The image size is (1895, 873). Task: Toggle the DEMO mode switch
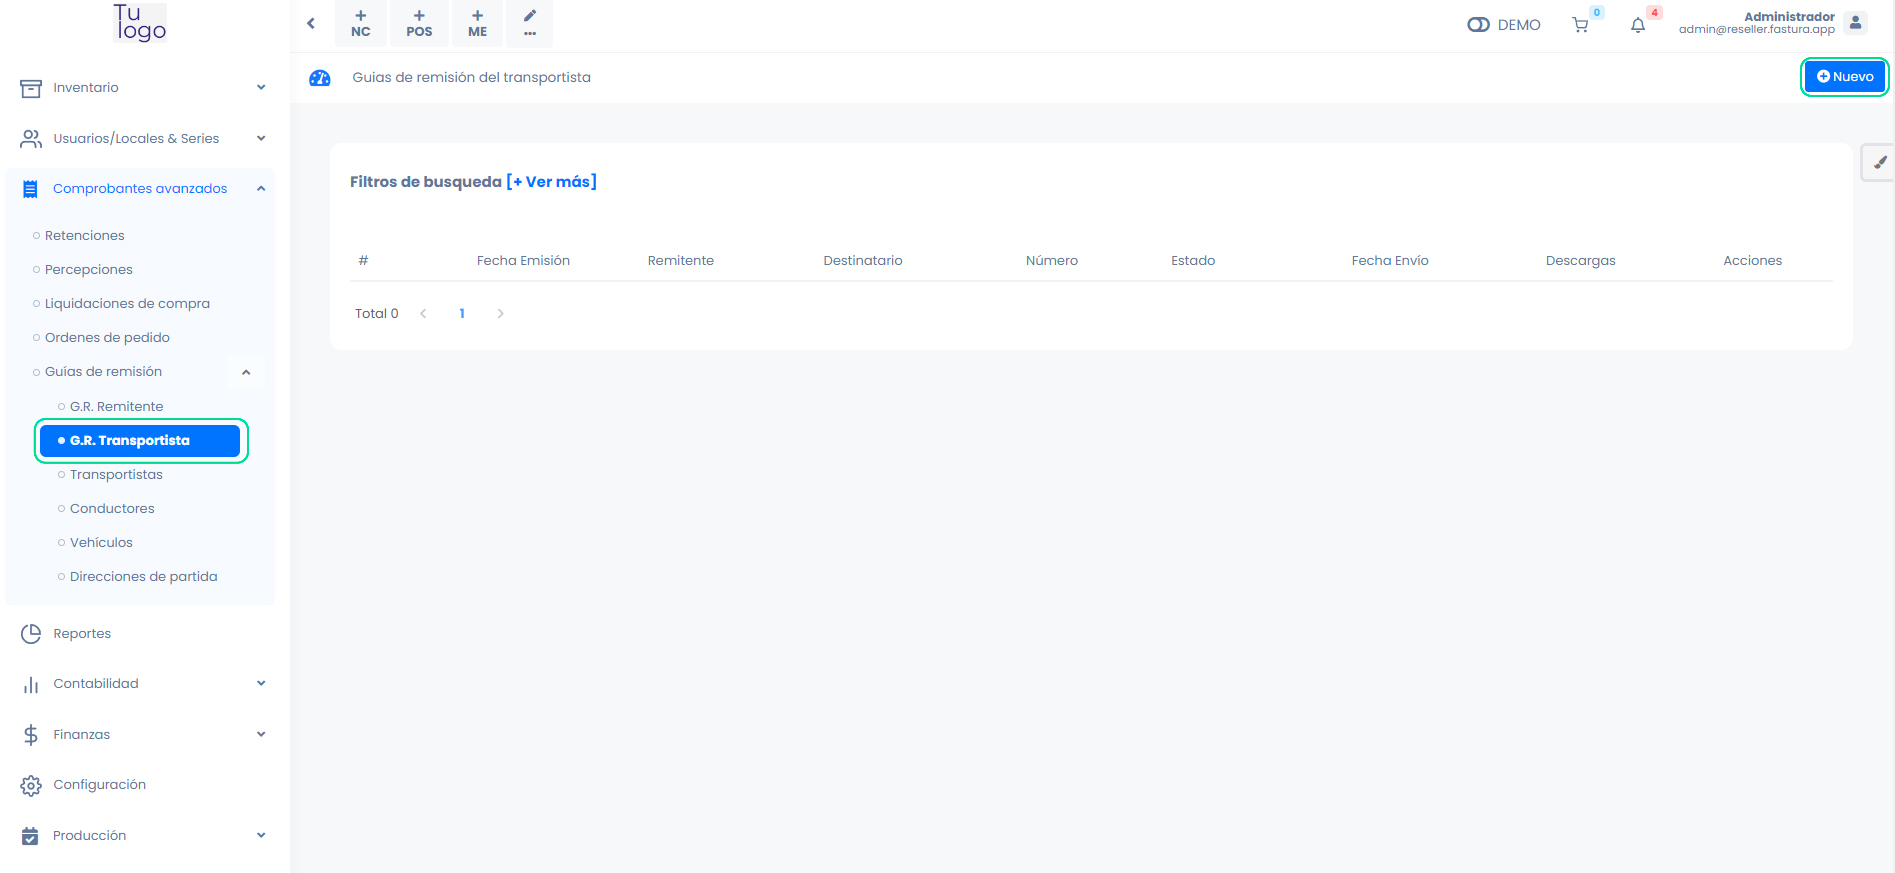pos(1478,25)
